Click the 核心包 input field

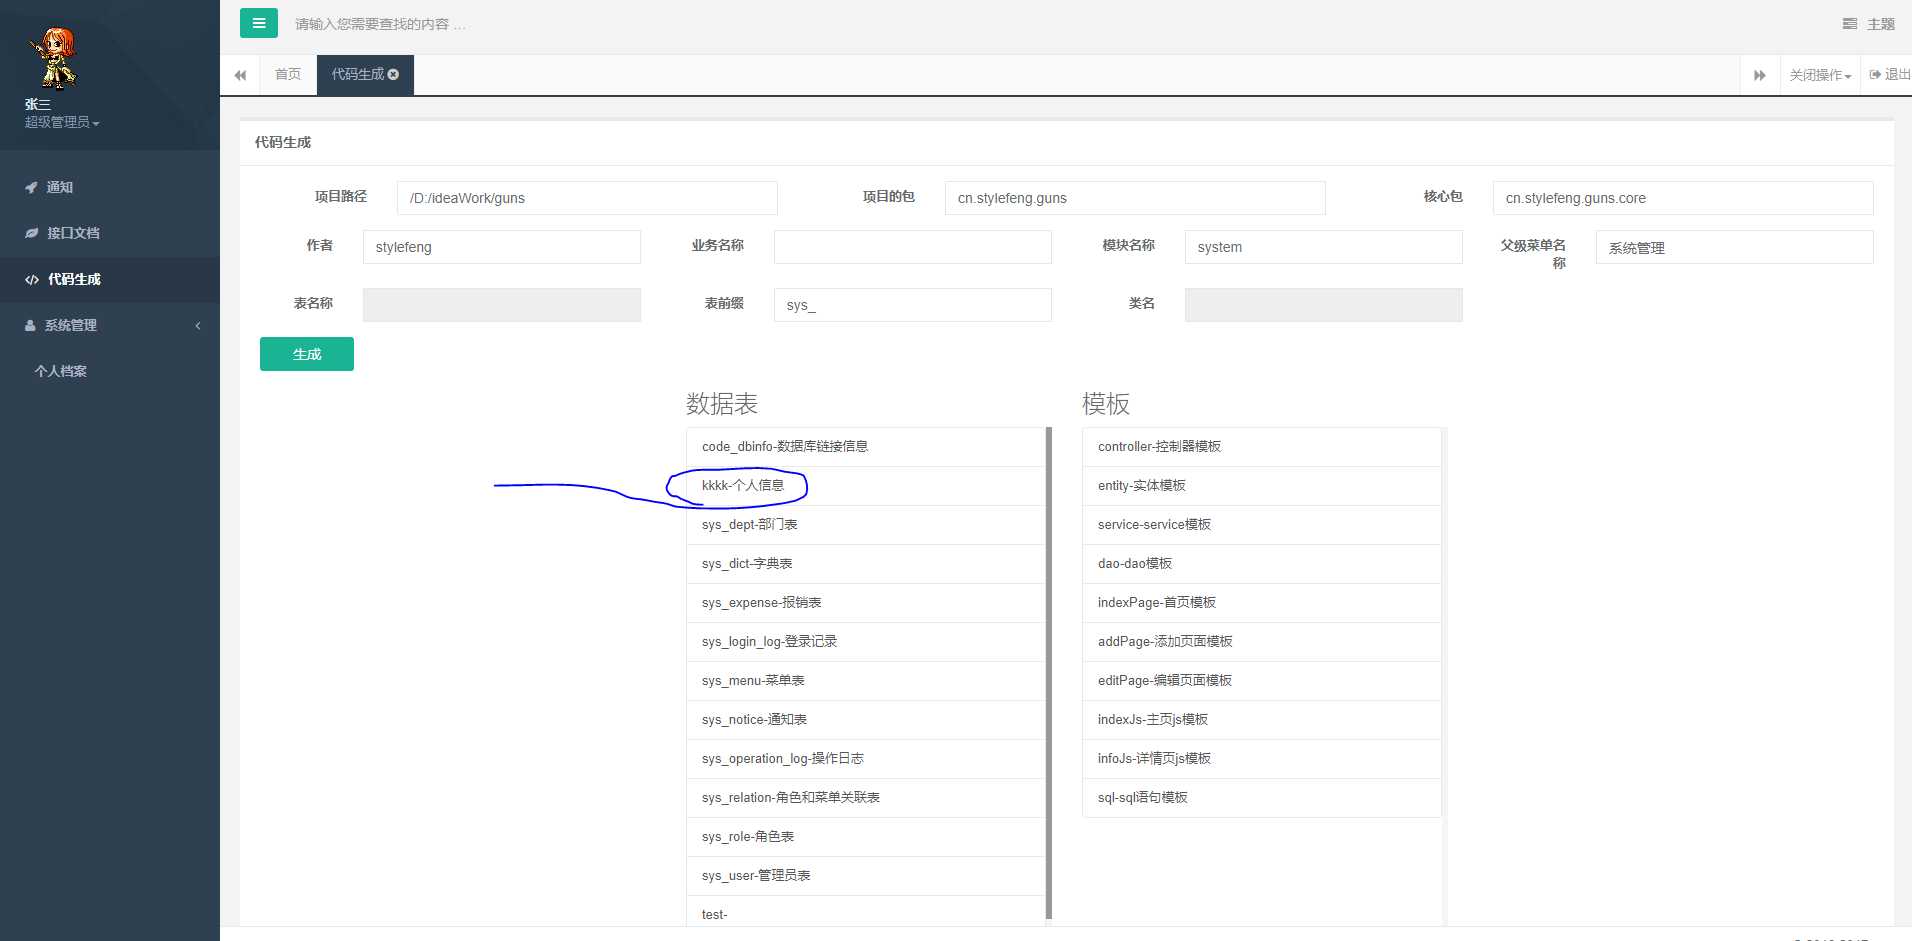tap(1683, 198)
